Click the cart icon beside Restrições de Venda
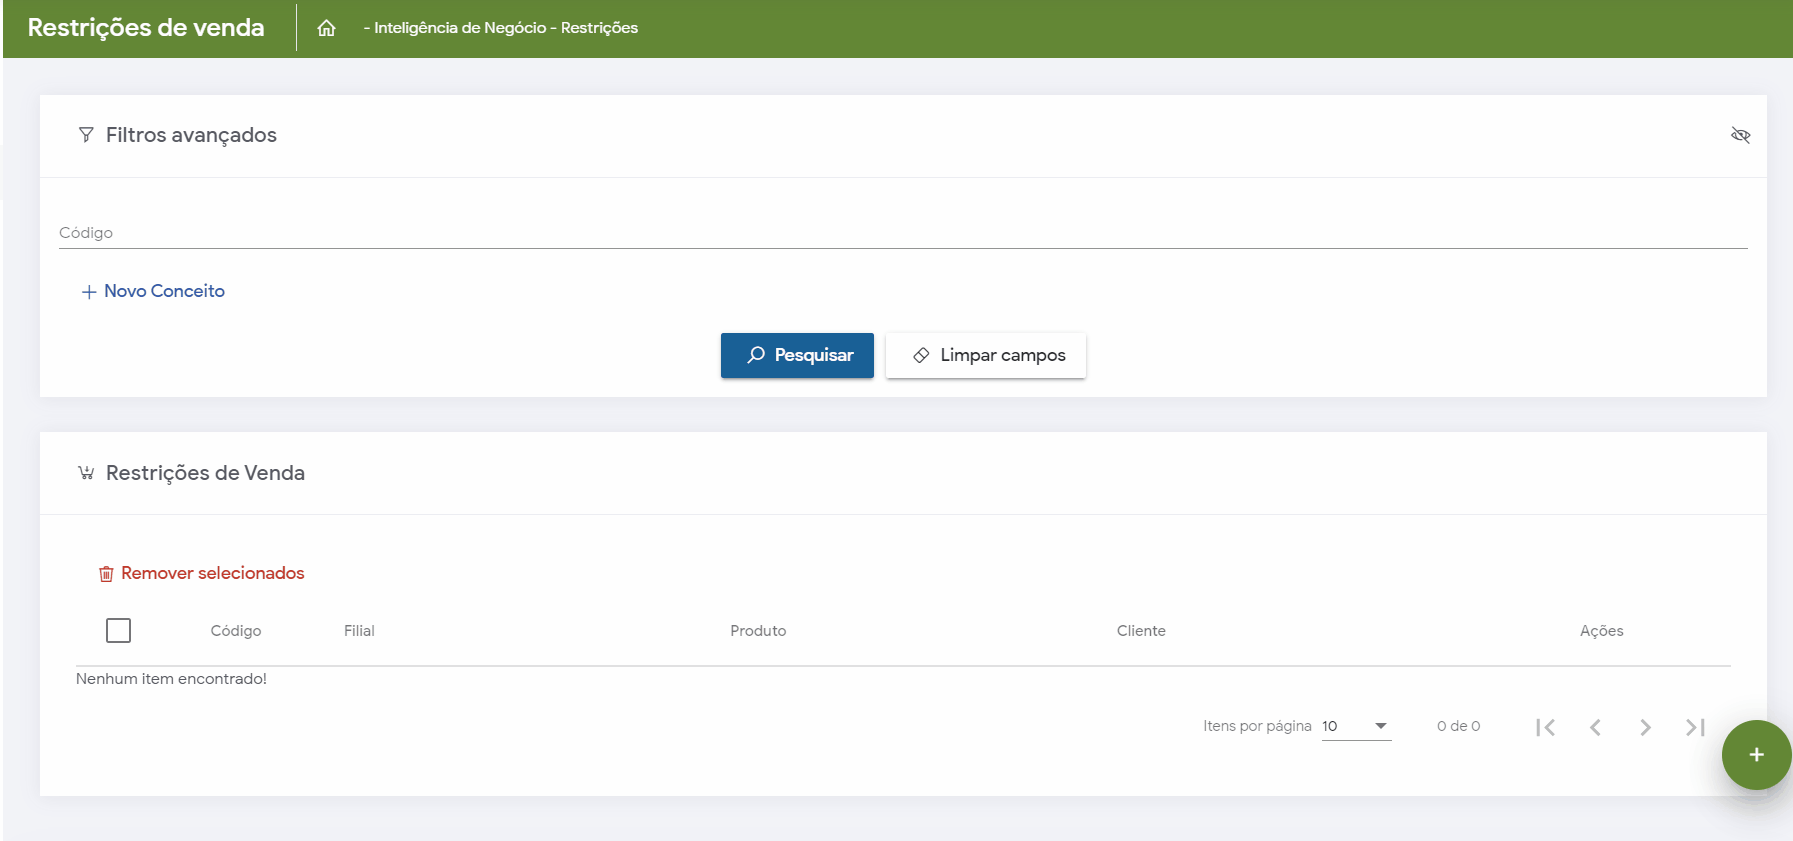 click(x=86, y=473)
